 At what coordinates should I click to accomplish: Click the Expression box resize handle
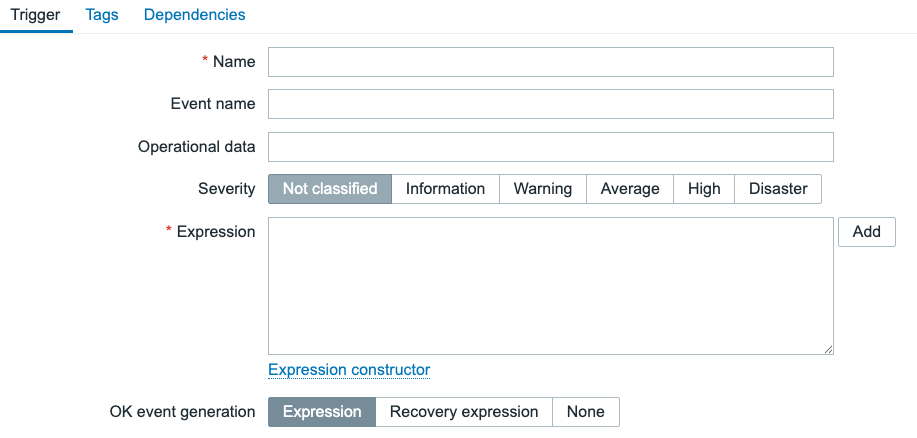pyautogui.click(x=829, y=349)
